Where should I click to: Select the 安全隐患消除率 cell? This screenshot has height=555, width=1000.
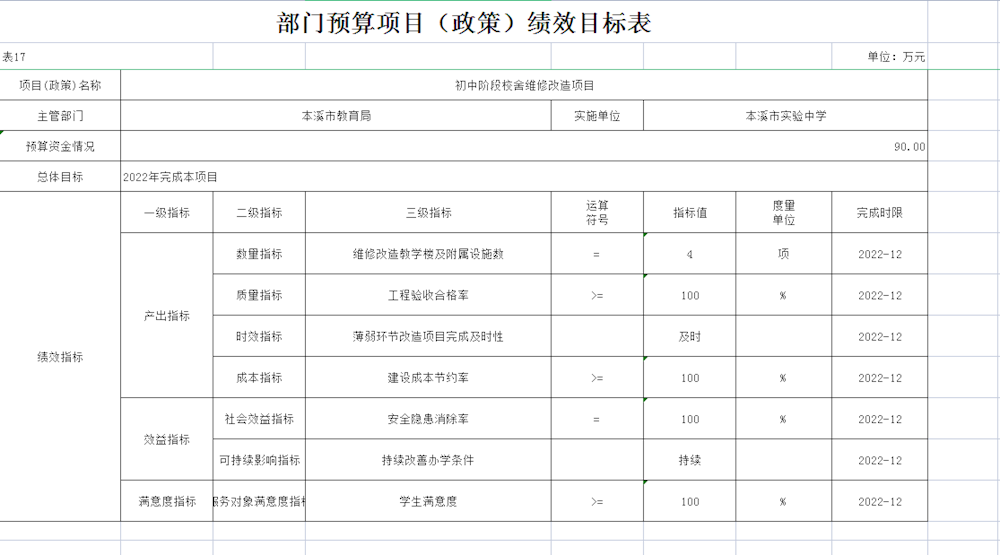[428, 418]
